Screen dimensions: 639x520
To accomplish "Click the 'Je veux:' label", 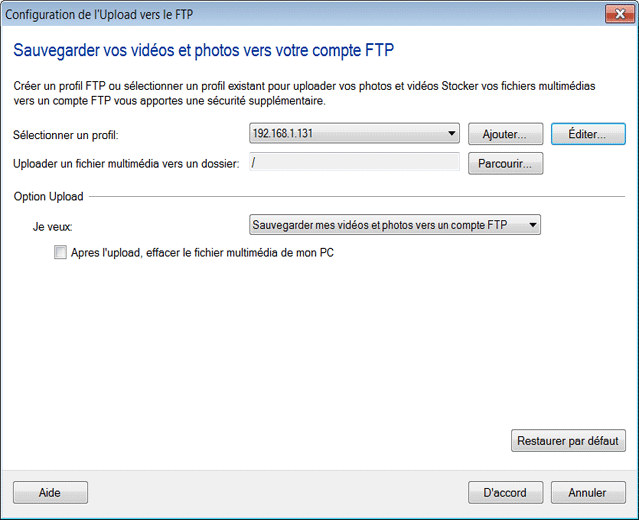I will coord(52,227).
